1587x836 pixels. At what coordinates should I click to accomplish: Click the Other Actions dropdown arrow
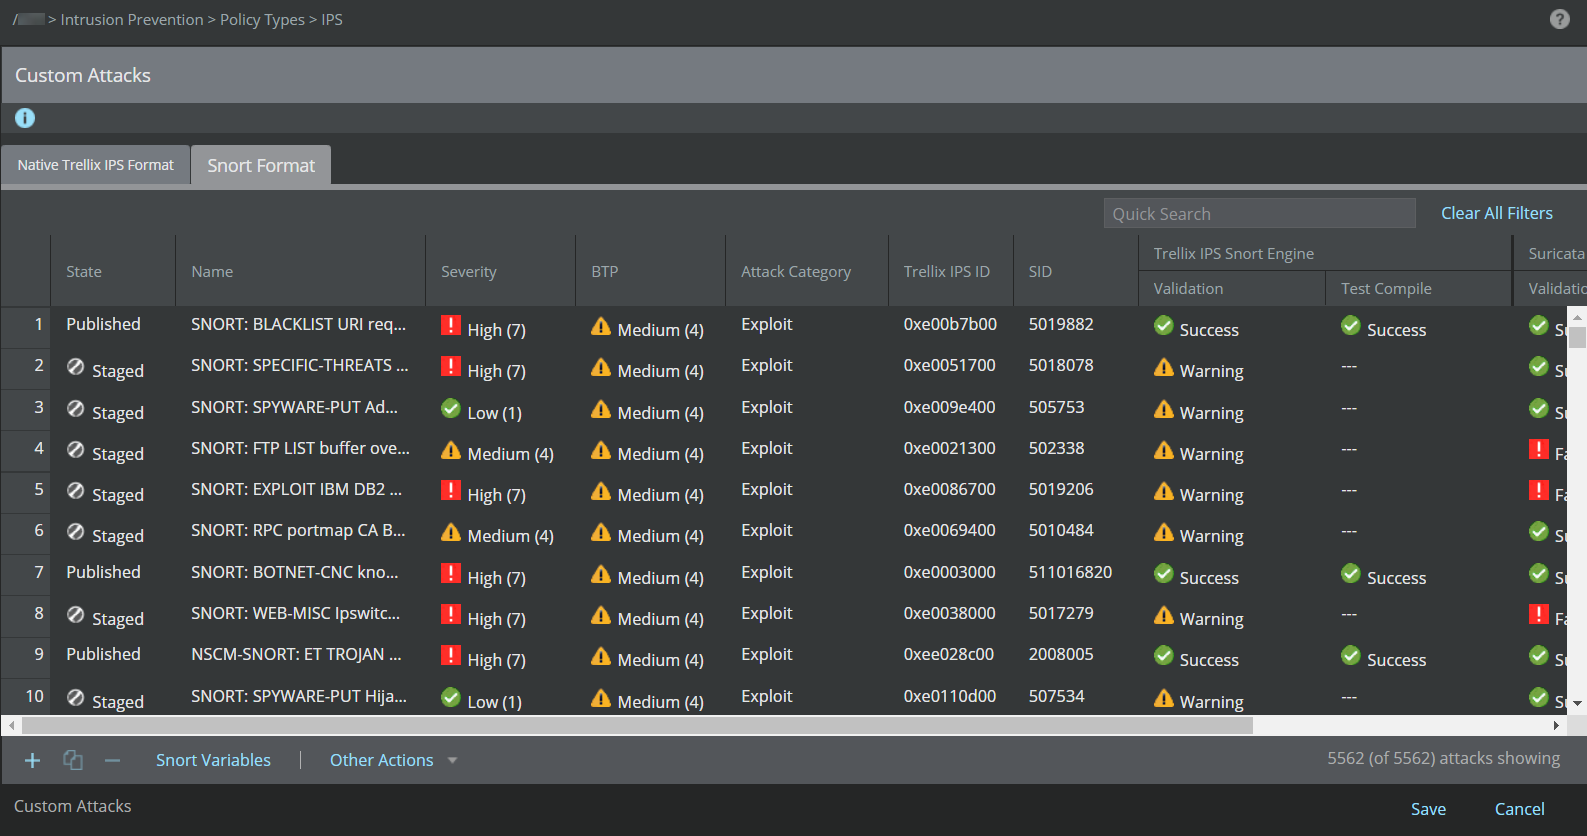point(452,761)
